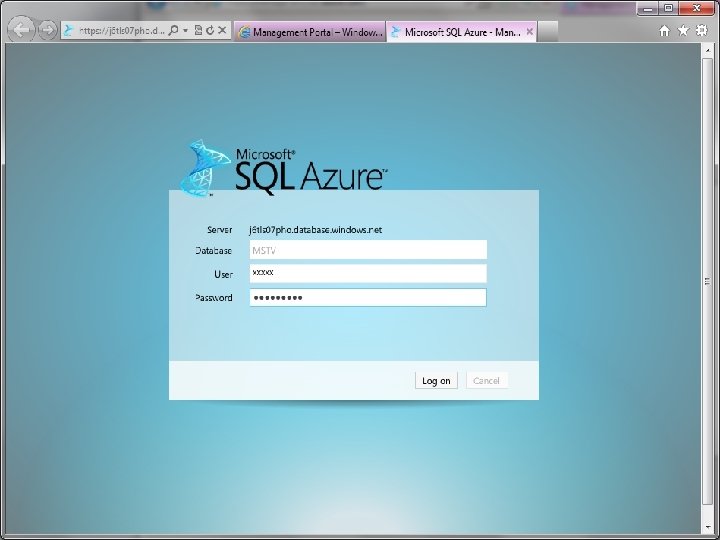Click the site favicon in address bar
This screenshot has height=540, width=720.
point(69,31)
